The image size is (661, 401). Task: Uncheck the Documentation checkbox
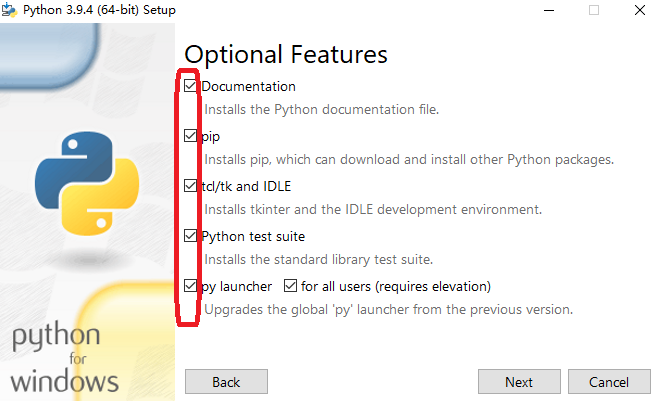(x=191, y=86)
